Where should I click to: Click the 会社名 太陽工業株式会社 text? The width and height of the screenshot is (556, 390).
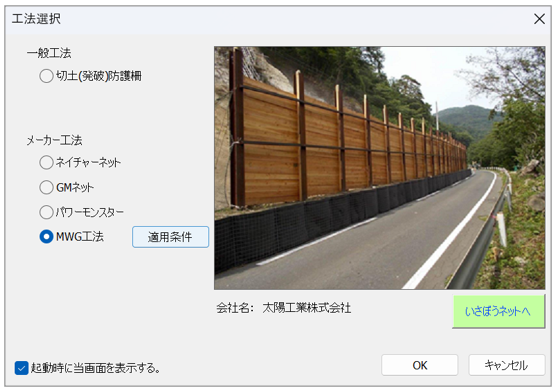pos(284,308)
